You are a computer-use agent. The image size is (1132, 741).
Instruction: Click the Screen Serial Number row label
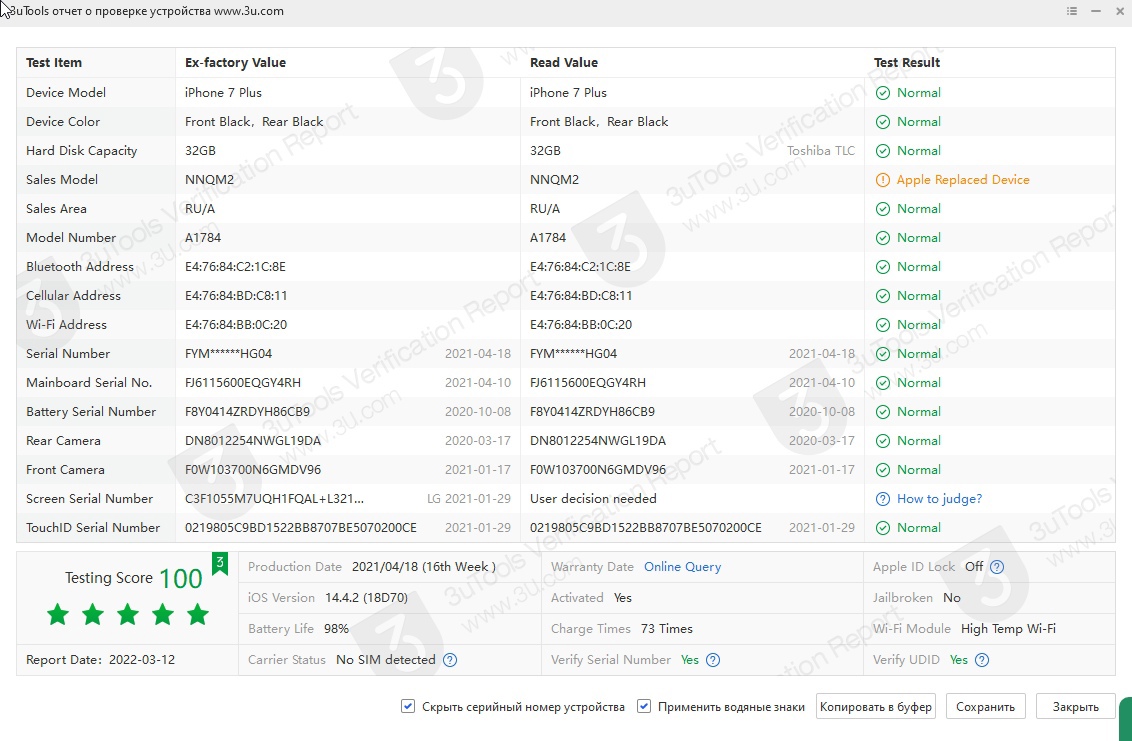pyautogui.click(x=90, y=499)
